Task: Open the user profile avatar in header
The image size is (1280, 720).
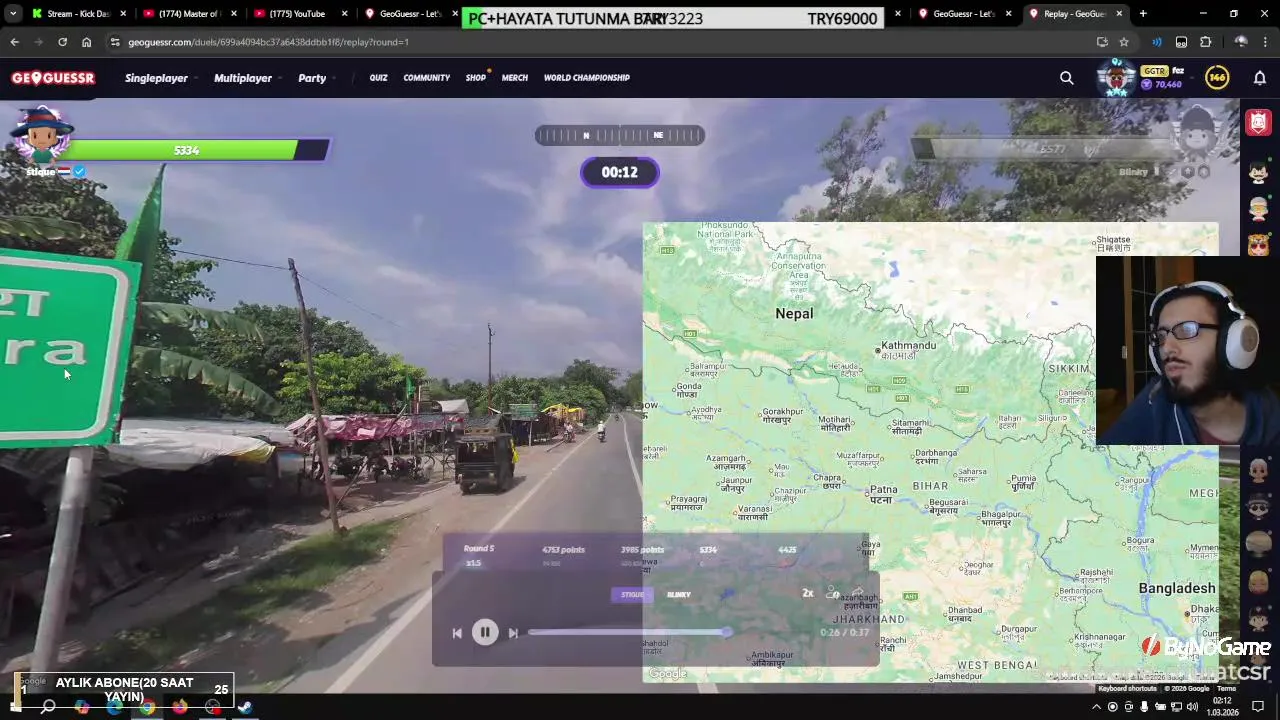Action: point(1116,78)
